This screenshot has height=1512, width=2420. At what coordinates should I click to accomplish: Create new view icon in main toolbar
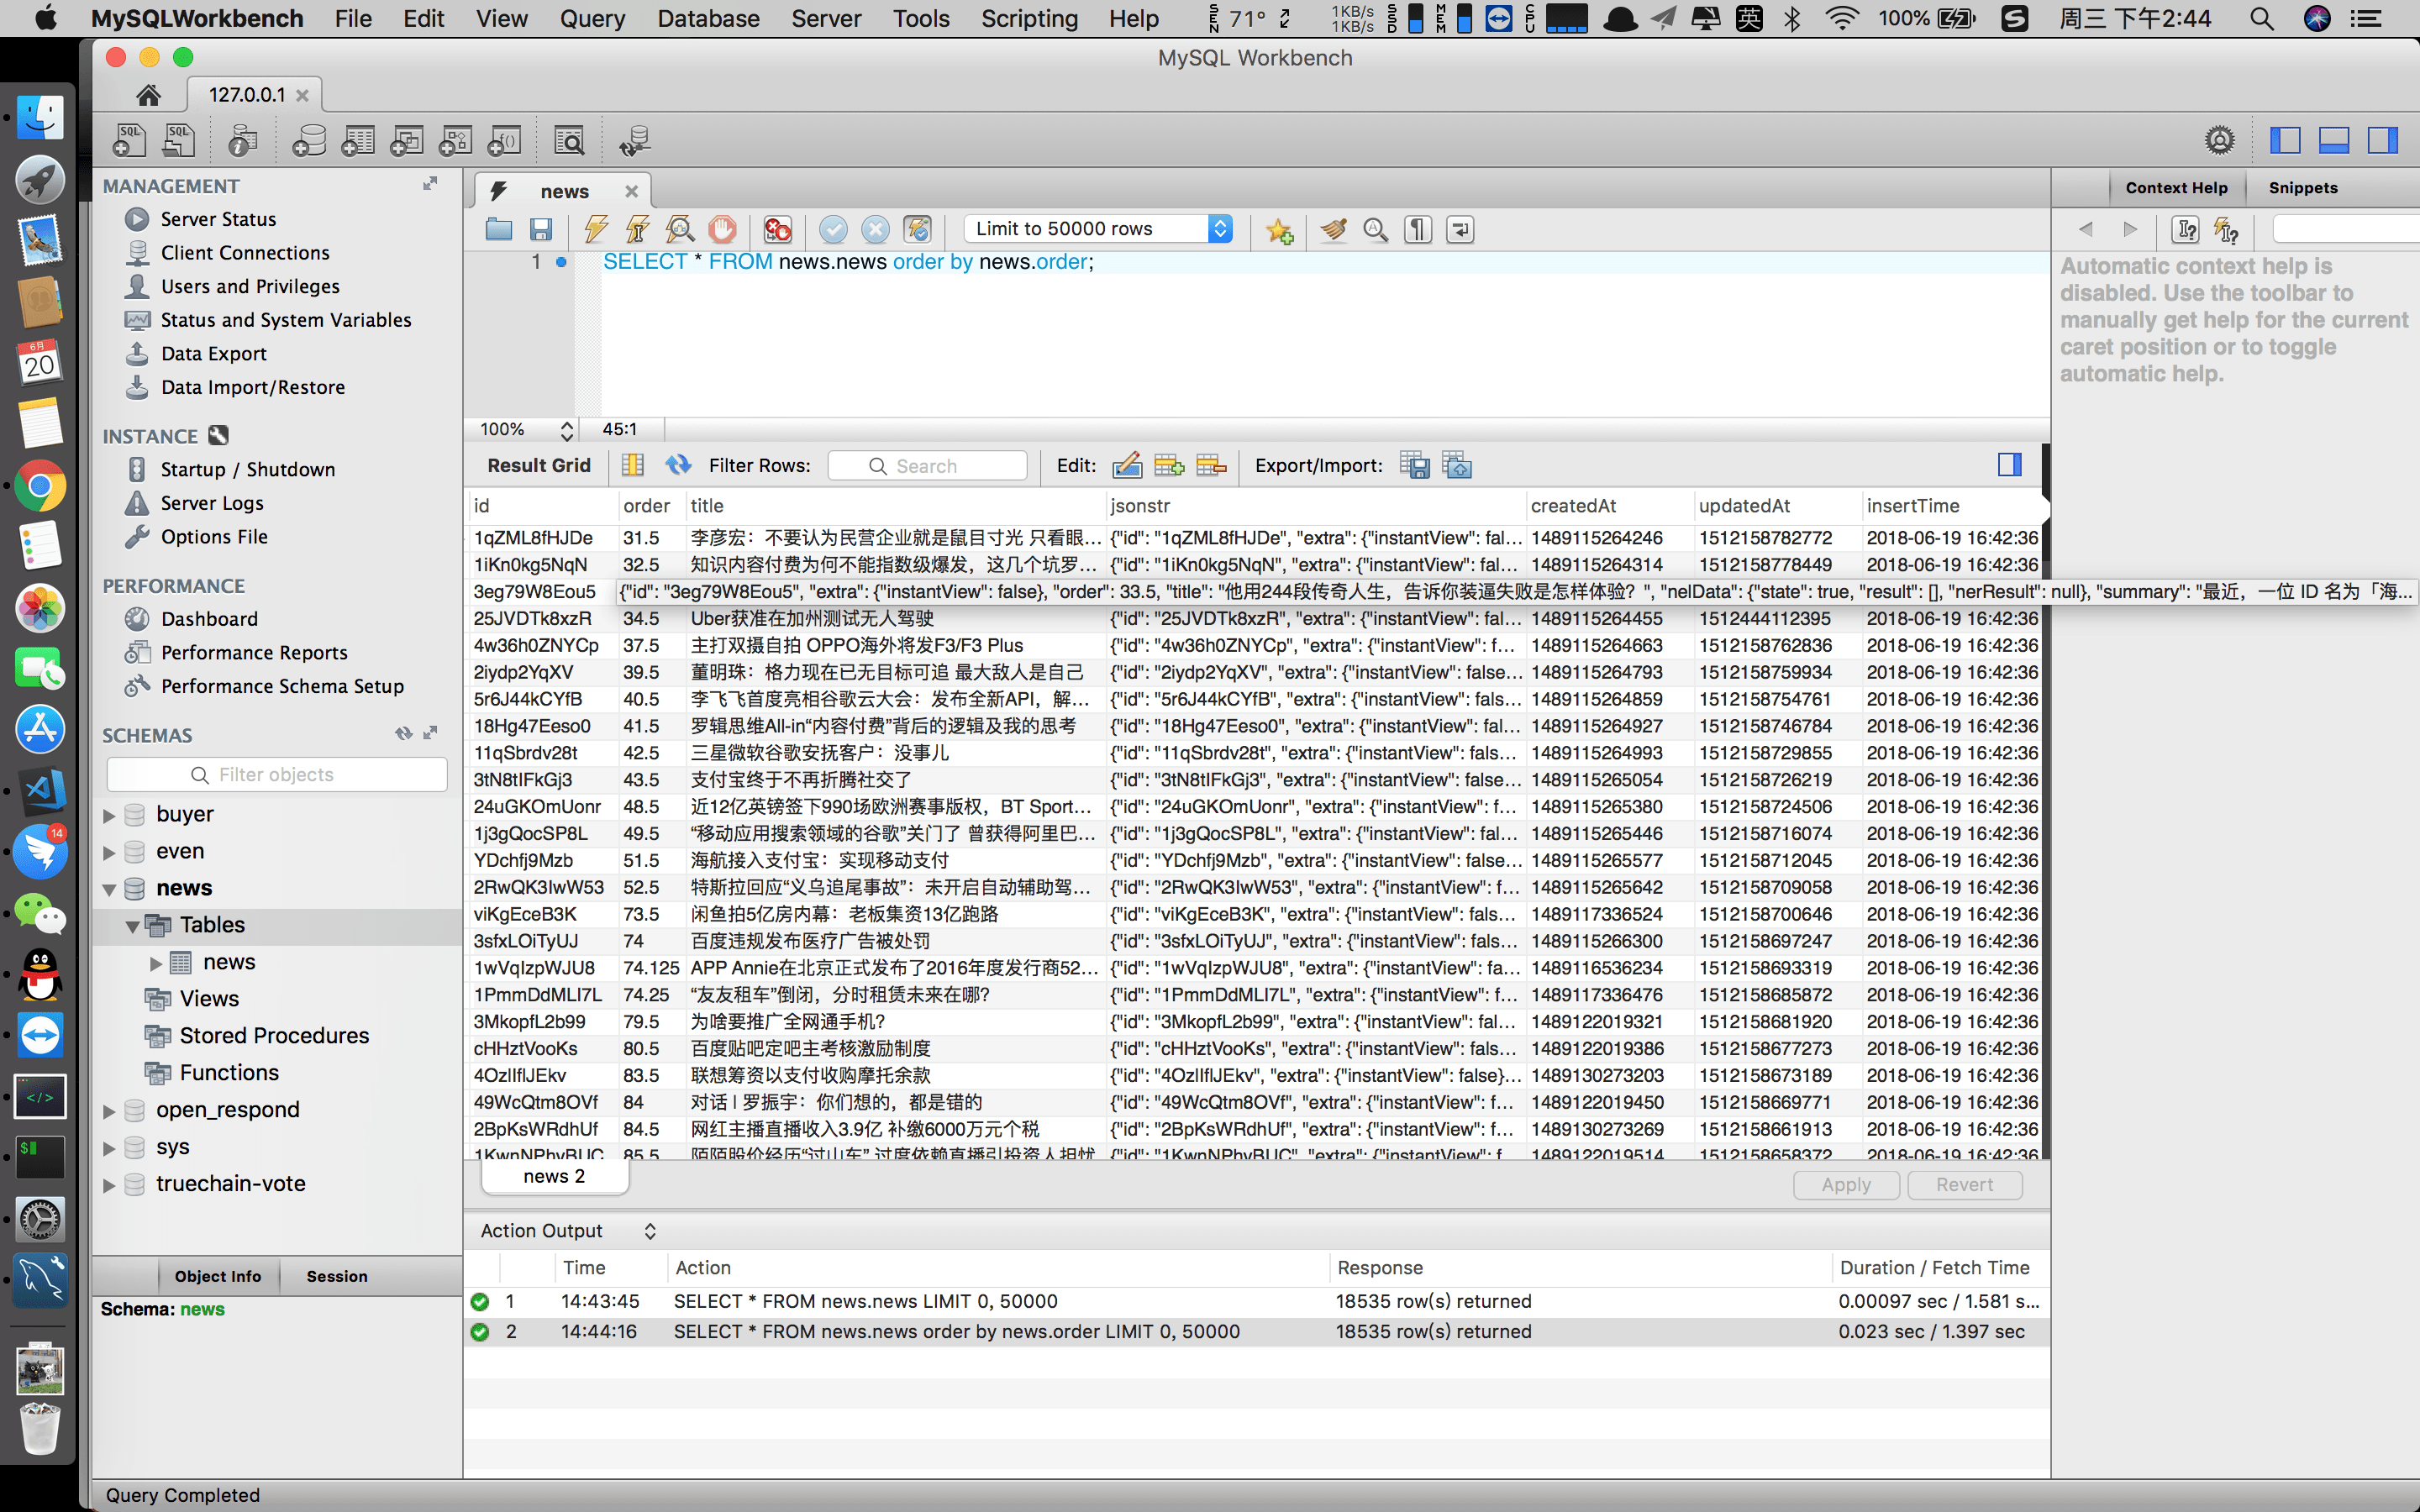point(407,141)
